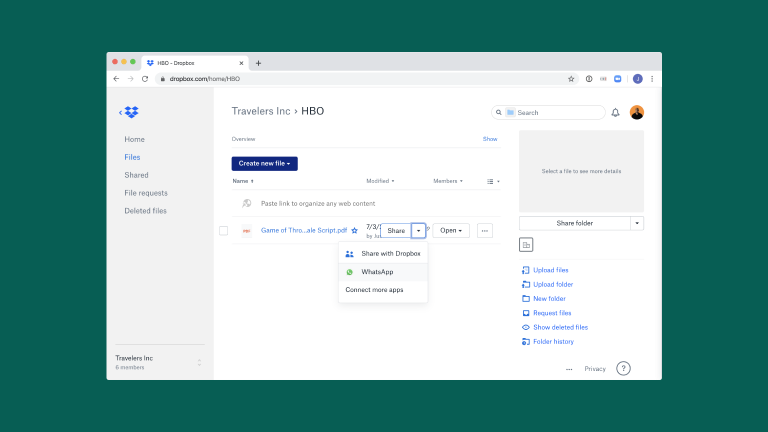Click Connect more apps in the menu
Image resolution: width=768 pixels, height=432 pixels.
374,290
